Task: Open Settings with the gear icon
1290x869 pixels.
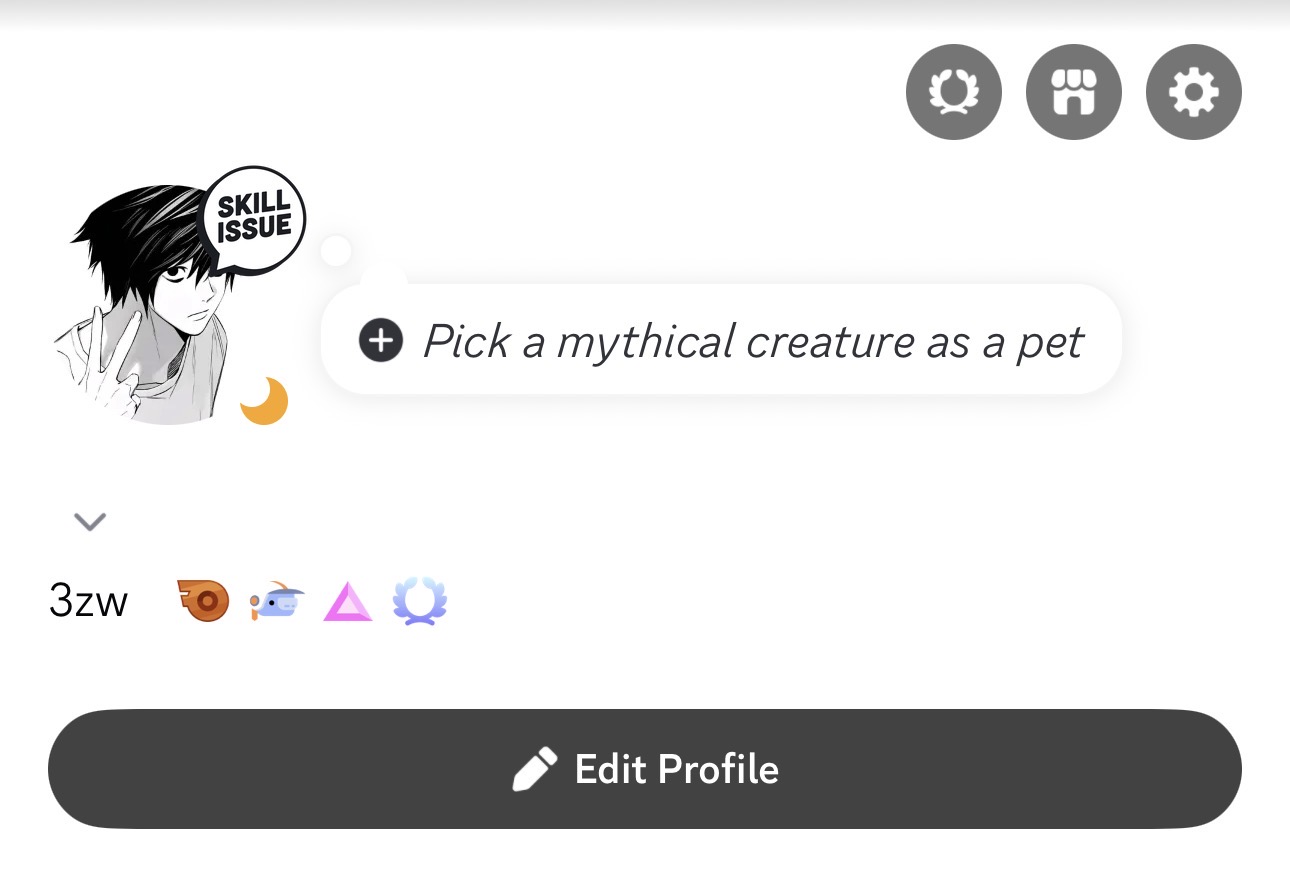Action: 1193,92
